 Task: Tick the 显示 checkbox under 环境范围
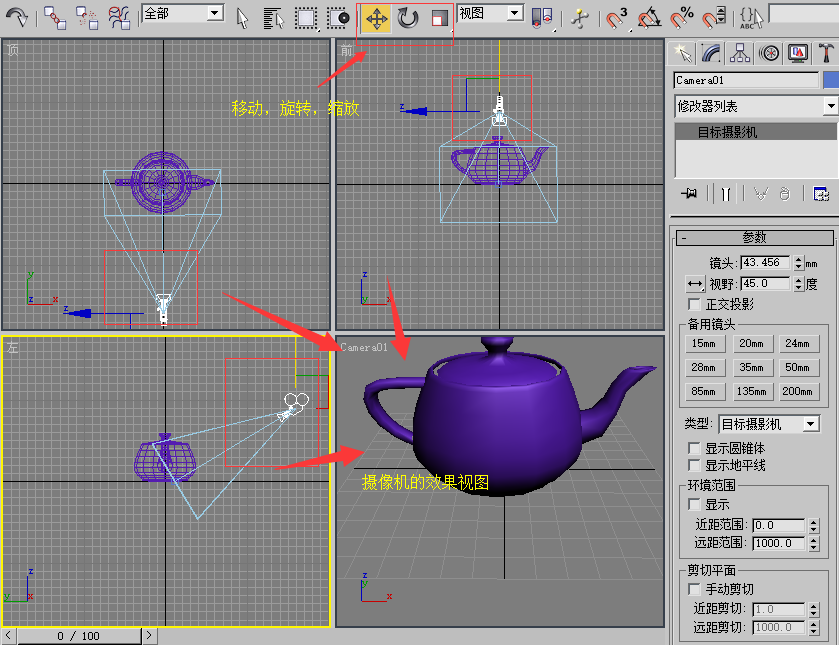[694, 504]
